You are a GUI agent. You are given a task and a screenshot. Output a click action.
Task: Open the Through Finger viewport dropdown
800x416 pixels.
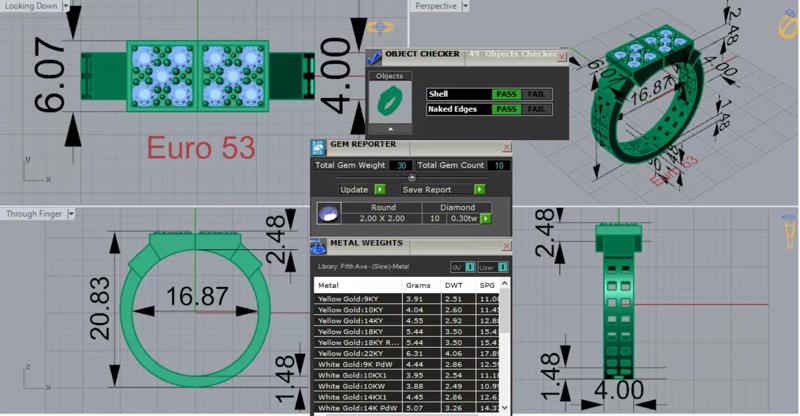[x=71, y=214]
